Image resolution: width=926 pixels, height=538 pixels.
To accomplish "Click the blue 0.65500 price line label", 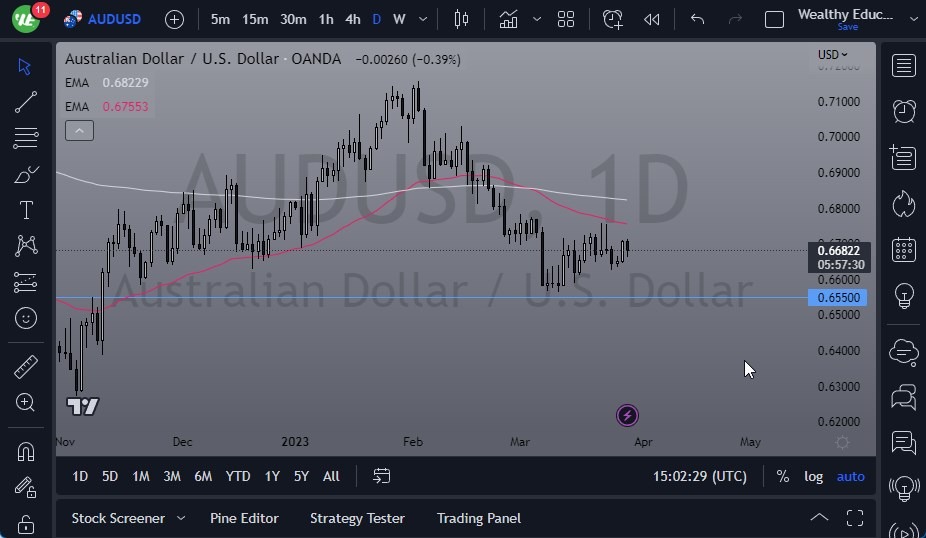I will tap(840, 298).
